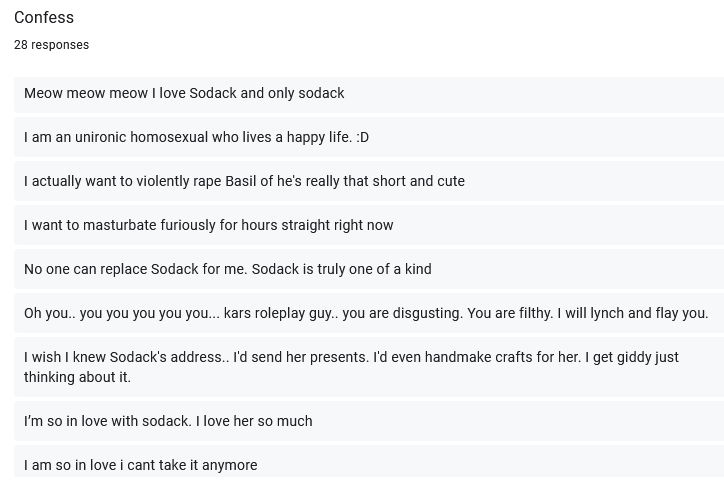Click the response mentioning Basil
Image resolution: width=724 pixels, height=485 pixels.
(x=369, y=181)
